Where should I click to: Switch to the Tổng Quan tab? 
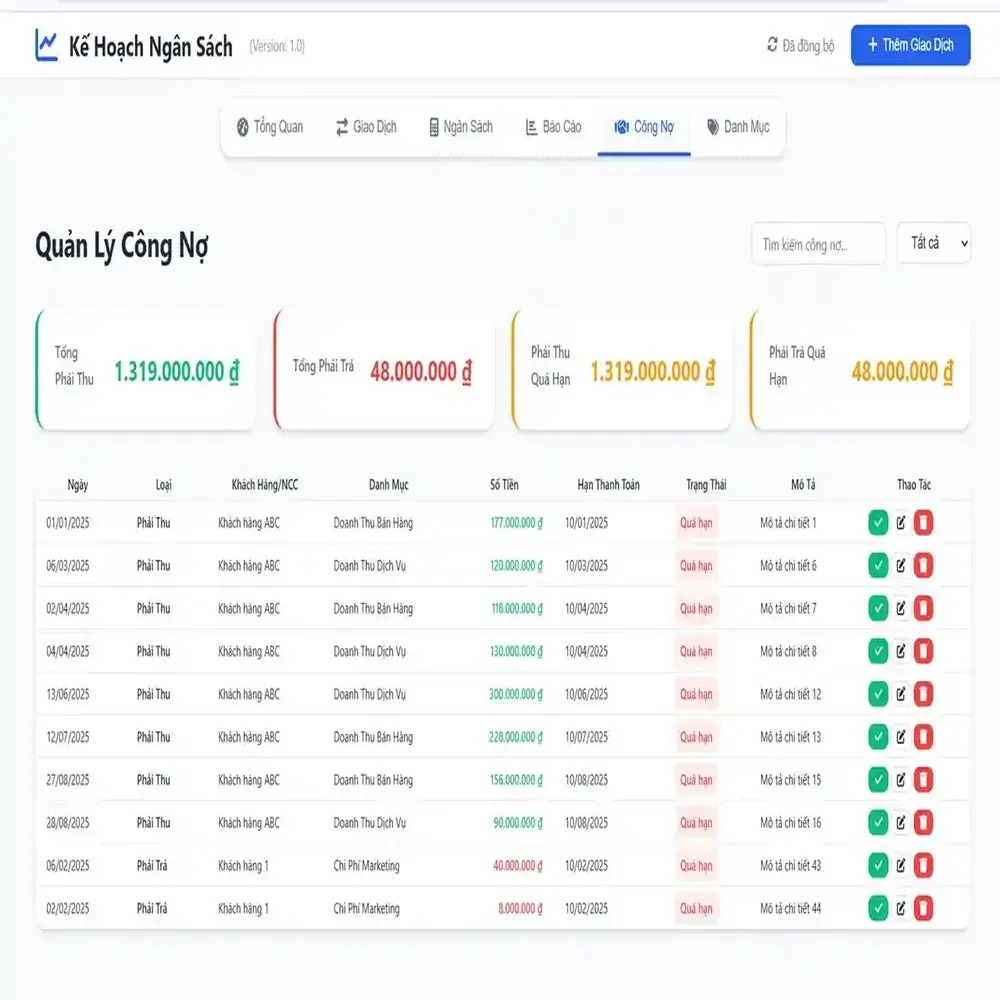tap(270, 127)
